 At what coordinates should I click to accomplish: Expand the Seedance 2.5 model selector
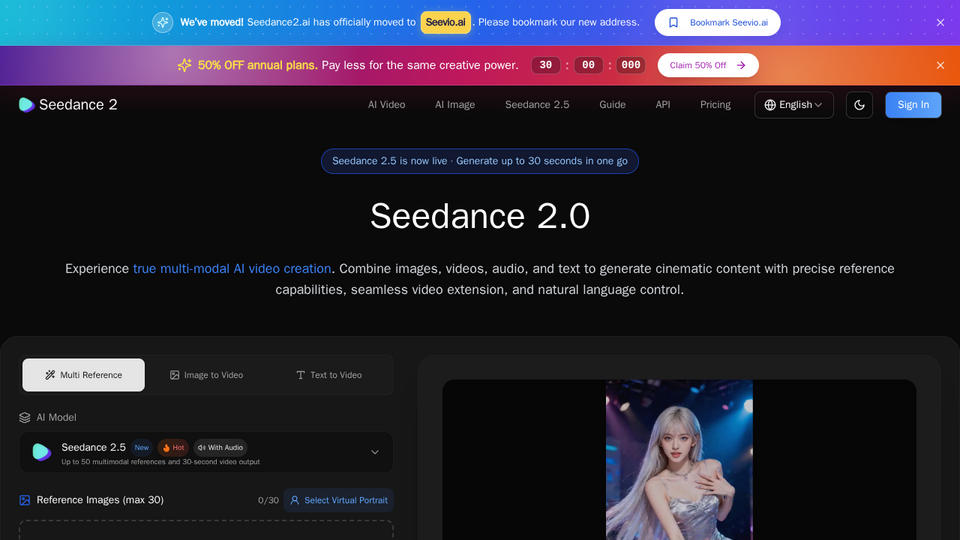[206, 452]
